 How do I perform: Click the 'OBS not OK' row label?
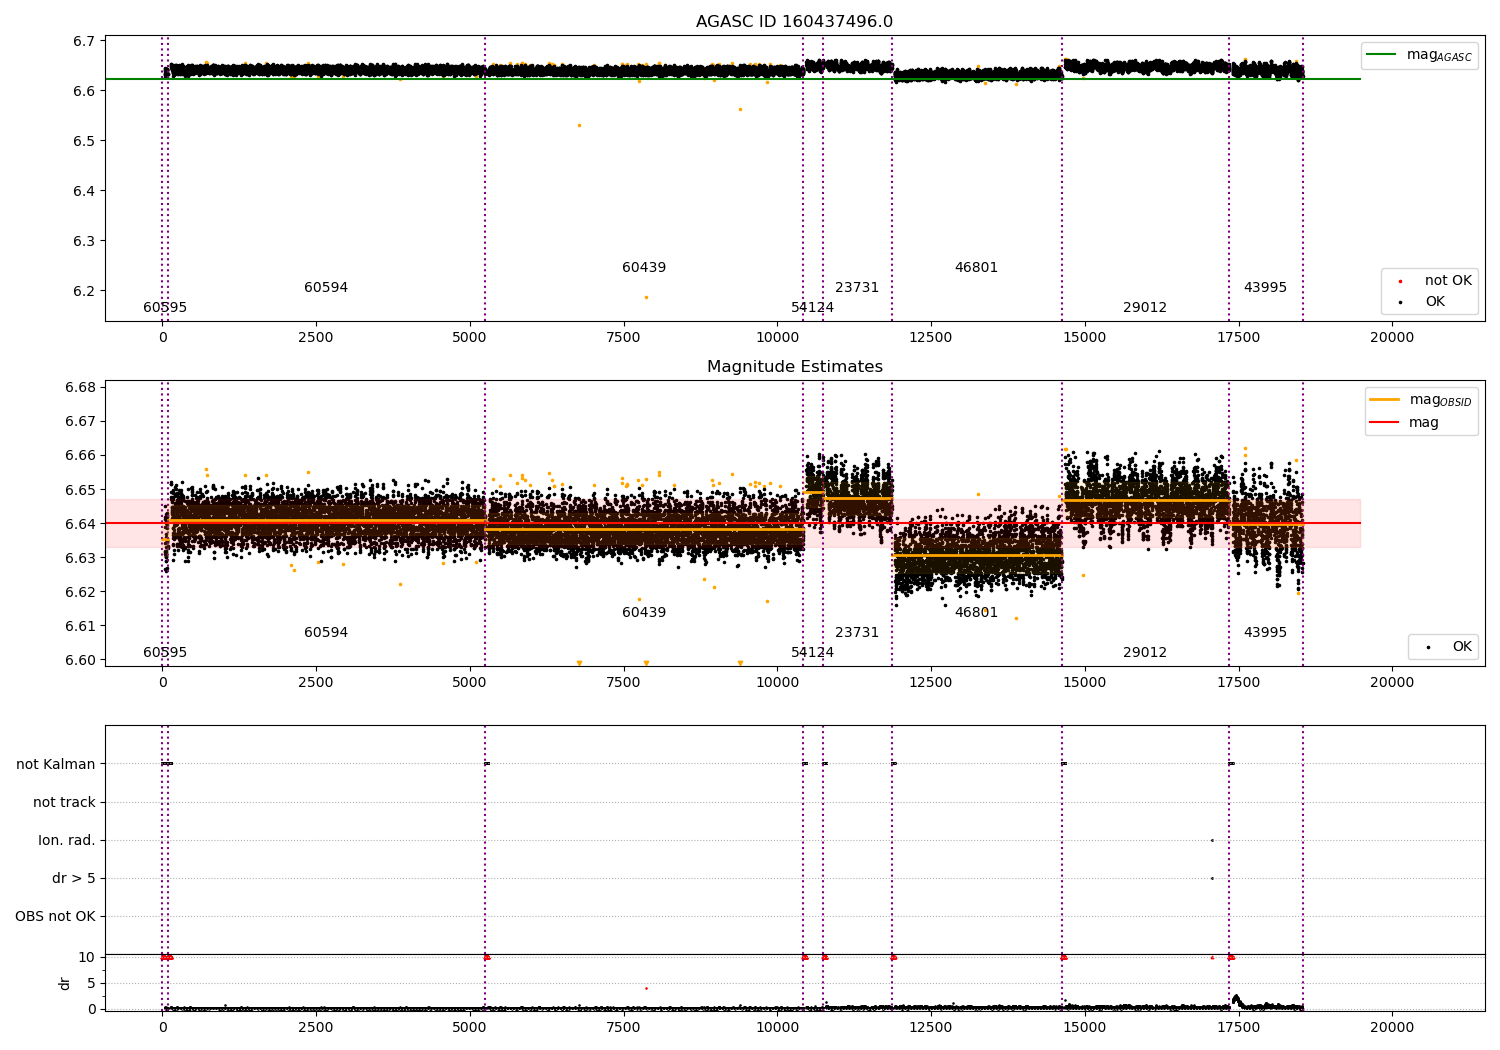point(56,916)
